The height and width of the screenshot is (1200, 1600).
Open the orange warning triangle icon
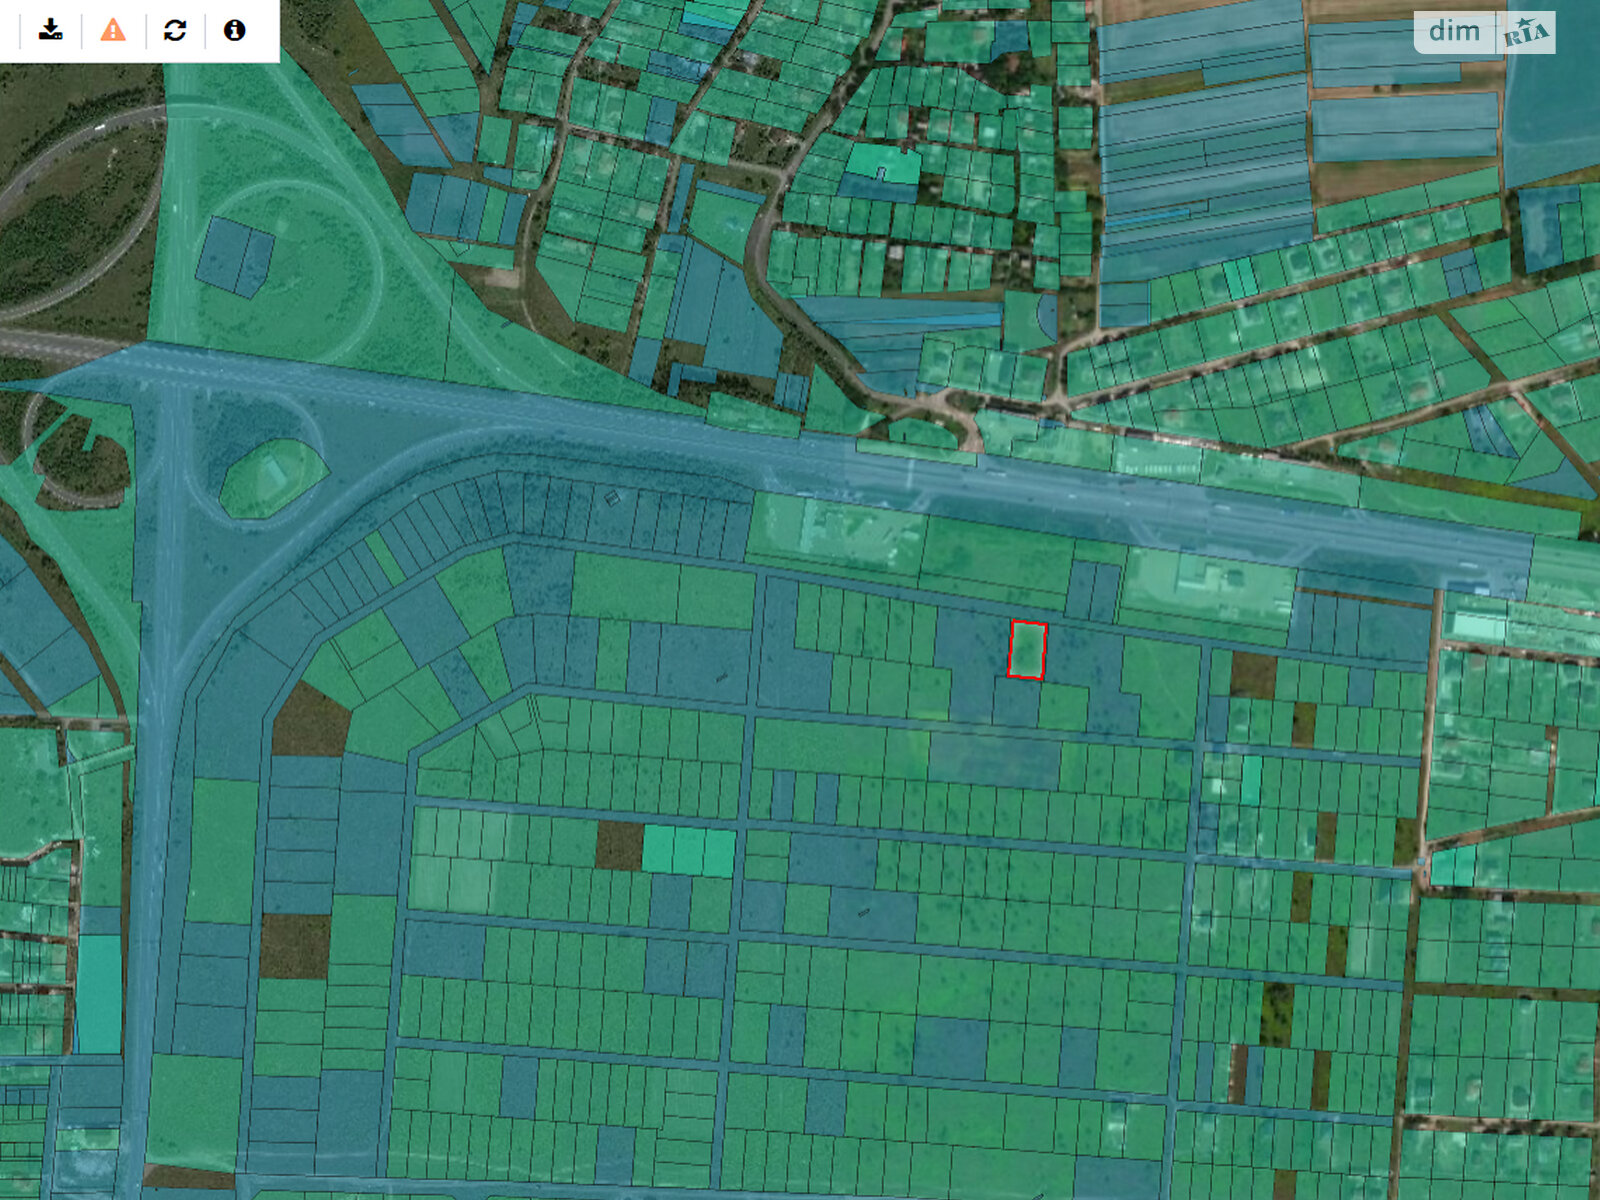tap(113, 30)
